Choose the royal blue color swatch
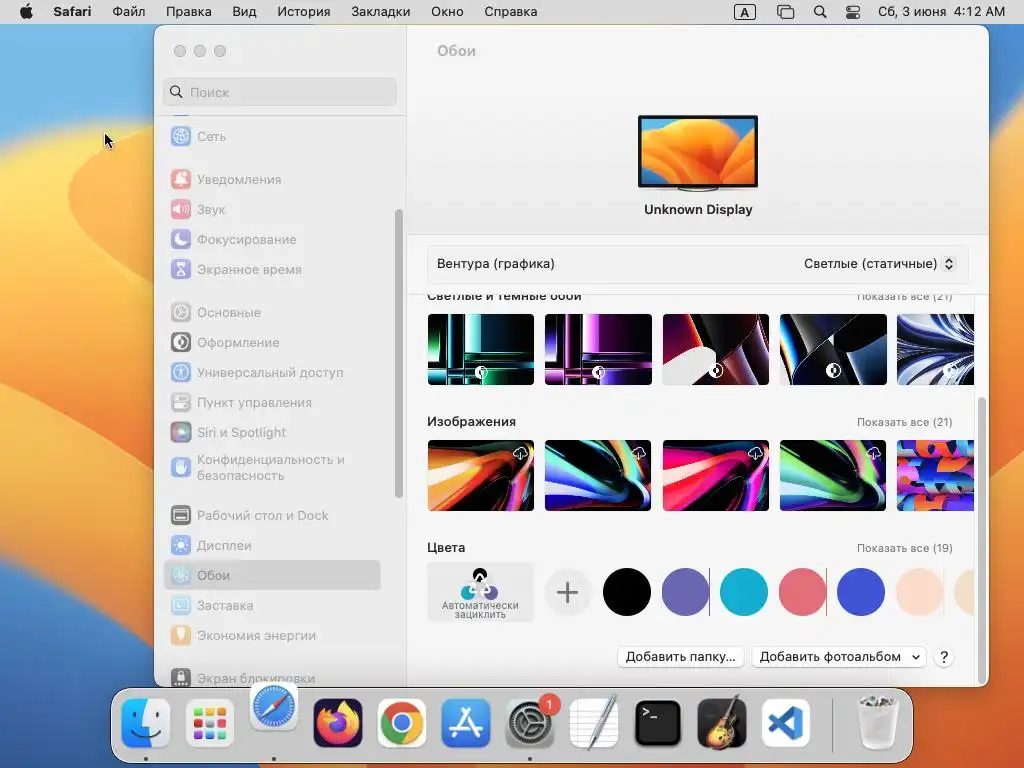Image resolution: width=1024 pixels, height=768 pixels. click(861, 592)
